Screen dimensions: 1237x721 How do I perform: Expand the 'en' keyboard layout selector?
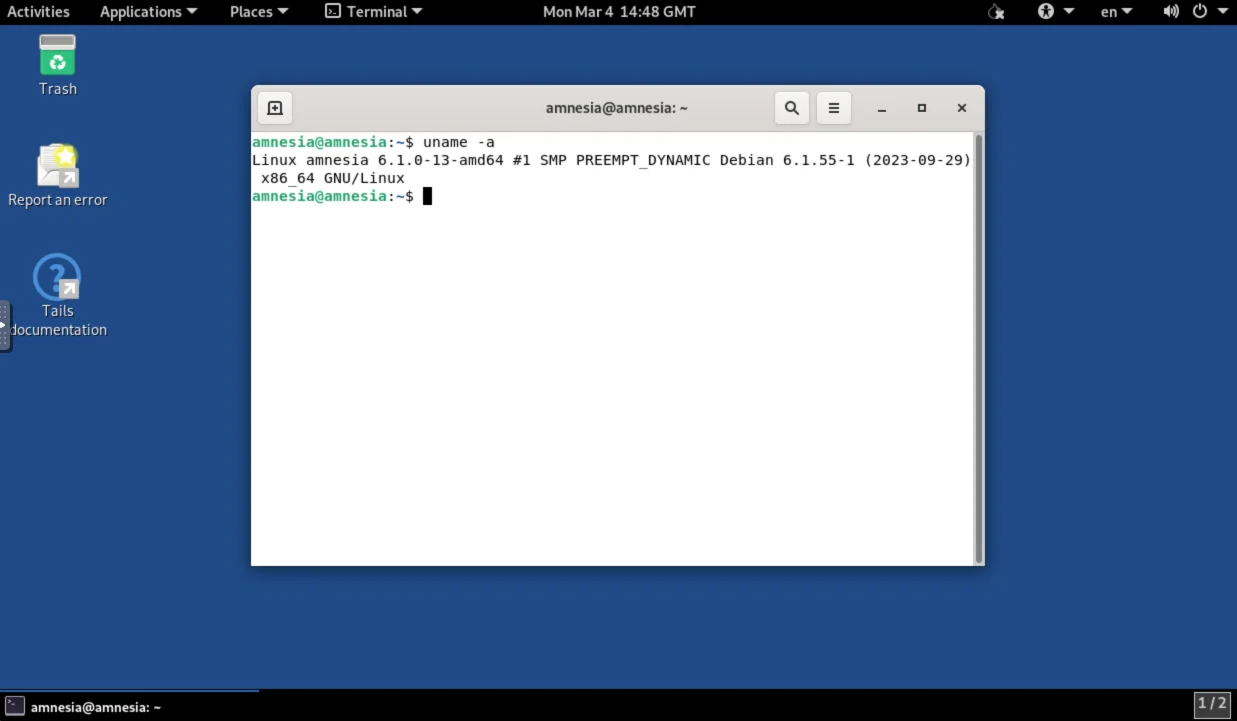1115,12
